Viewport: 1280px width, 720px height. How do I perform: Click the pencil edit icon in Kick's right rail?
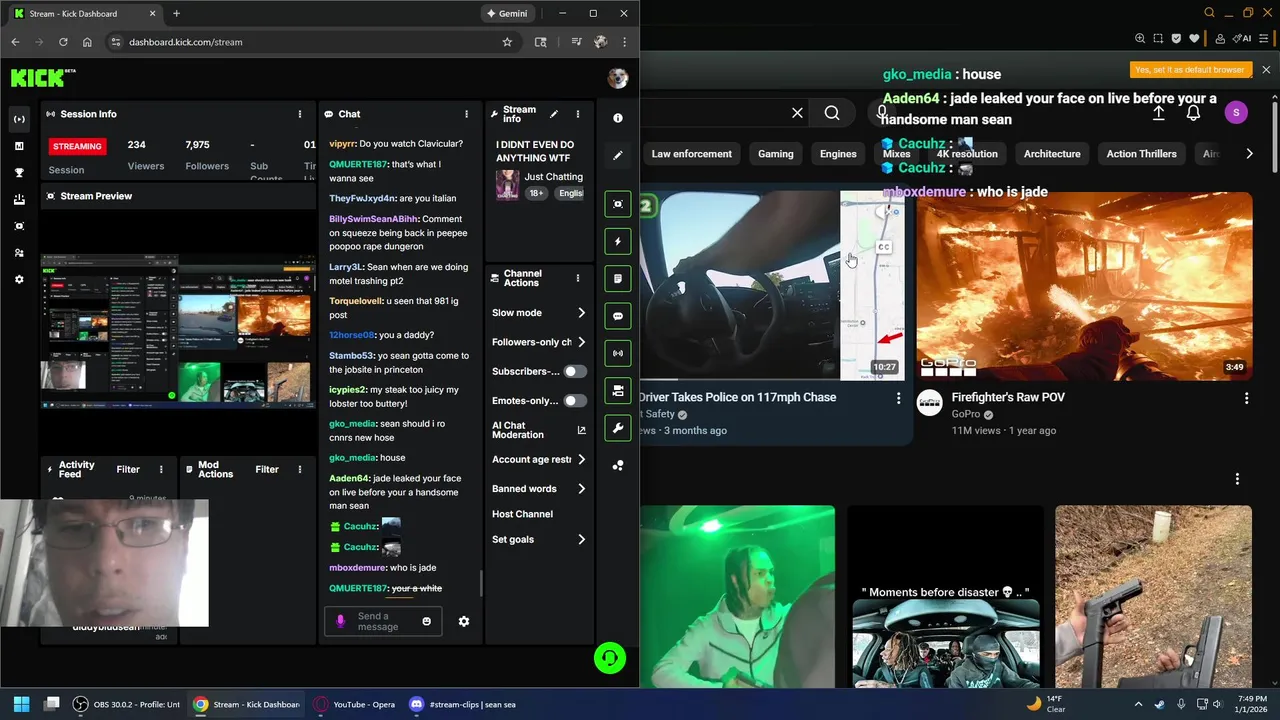click(618, 155)
